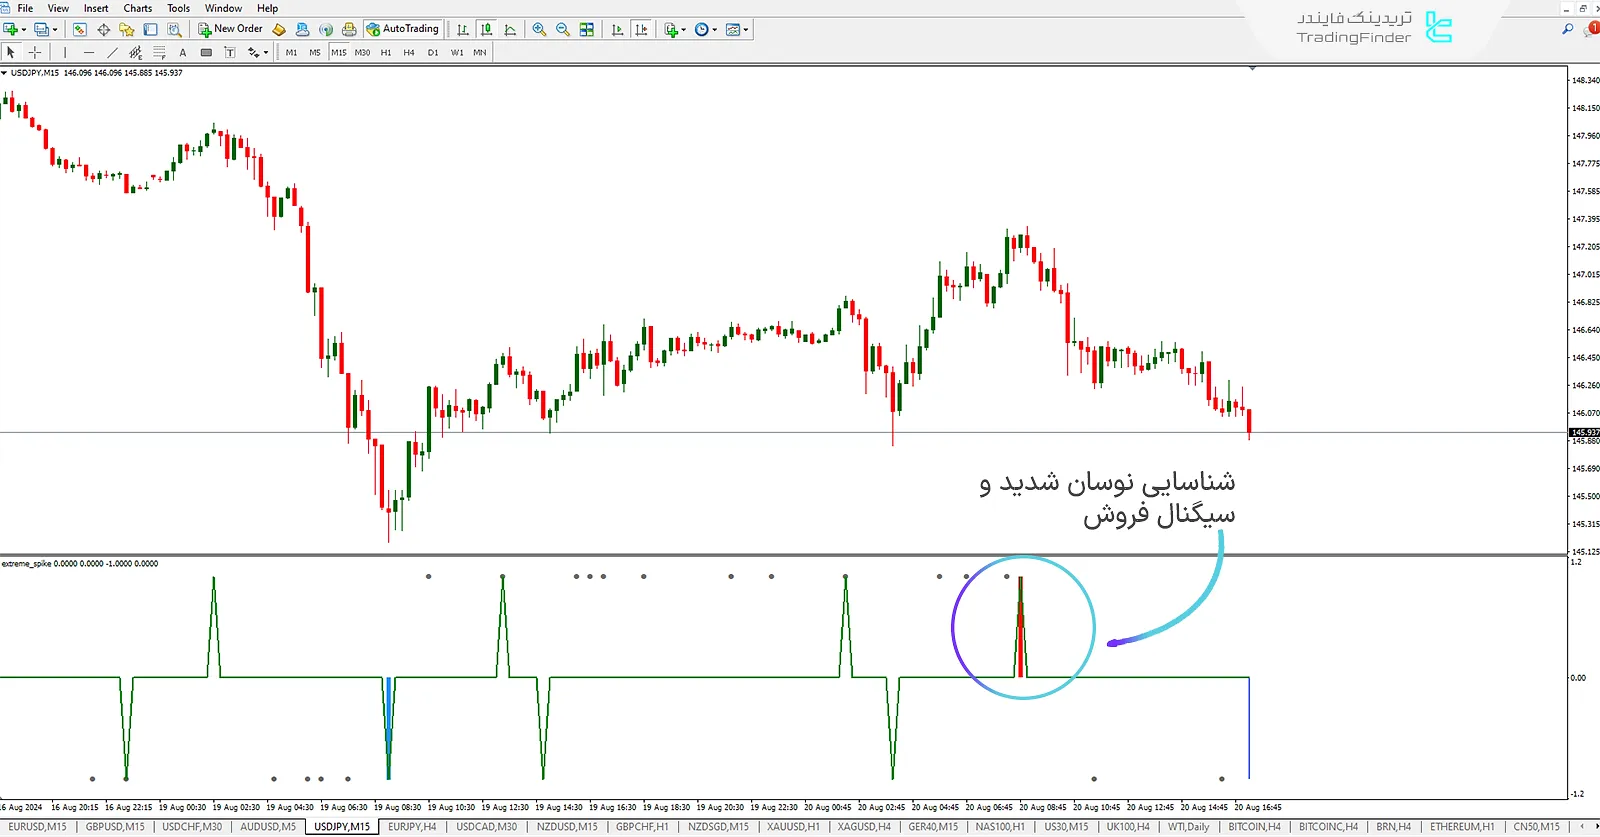1600x837 pixels.
Task: Select the Equidistant Channel tool
Action: (135, 52)
